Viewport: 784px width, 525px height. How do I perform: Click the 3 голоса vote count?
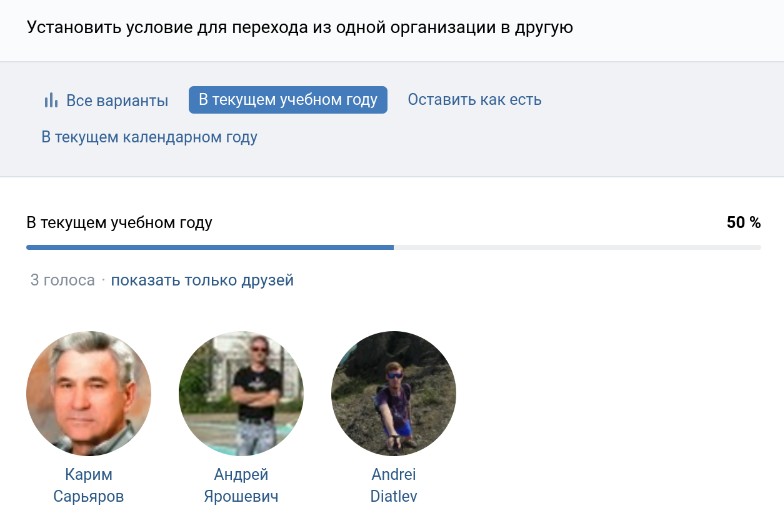pos(62,280)
